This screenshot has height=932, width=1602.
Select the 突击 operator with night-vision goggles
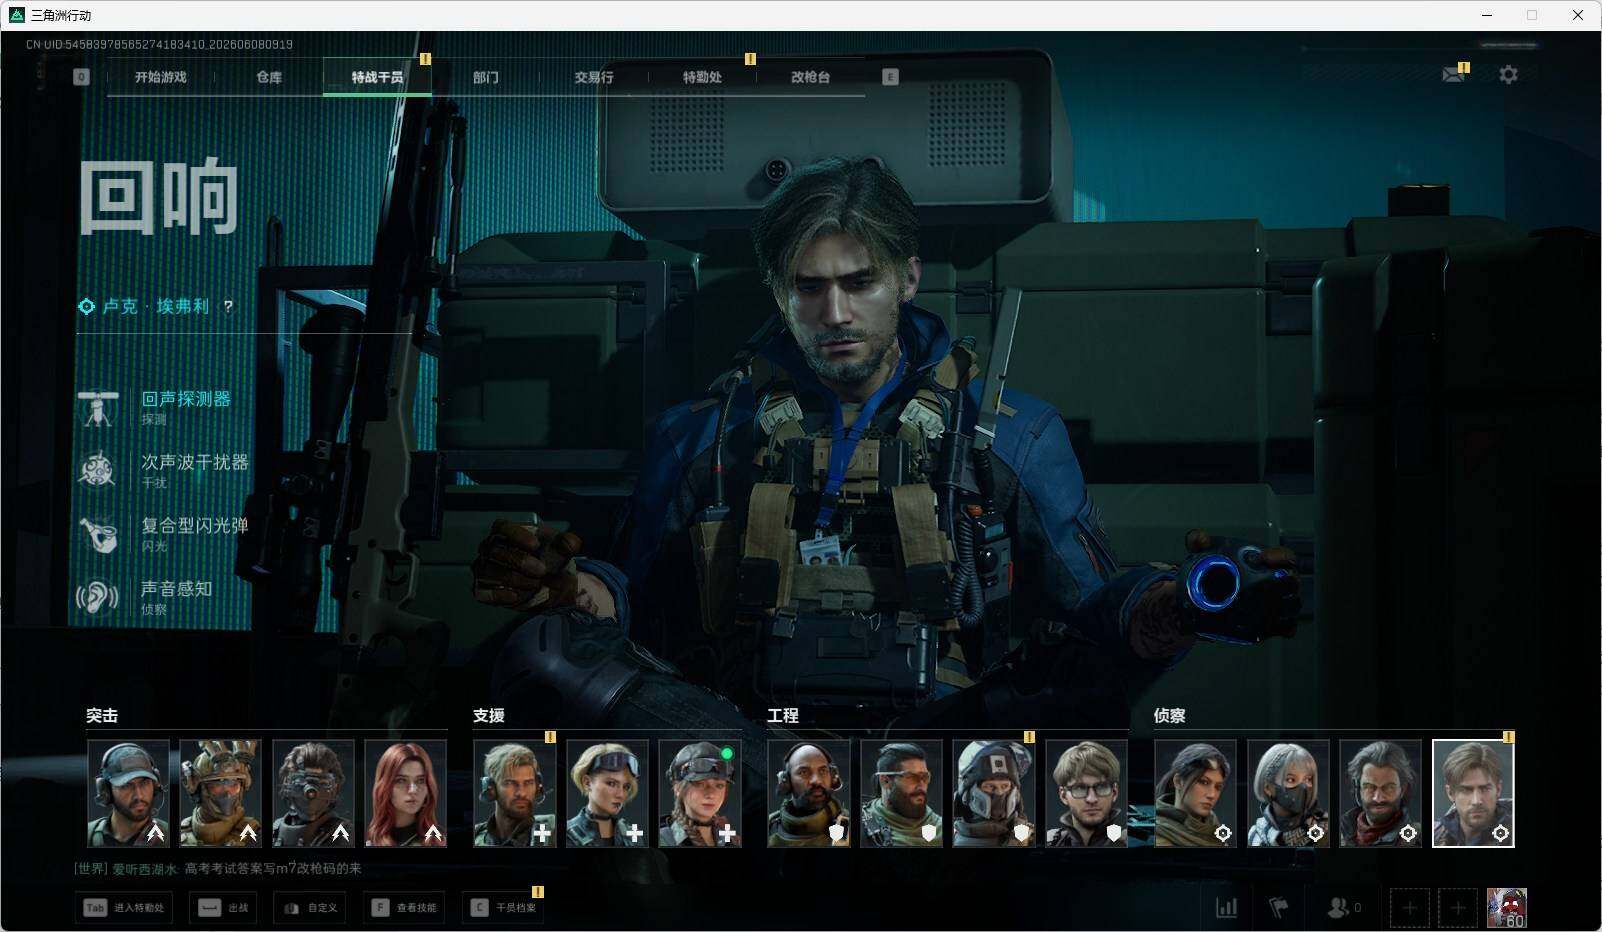tap(313, 793)
